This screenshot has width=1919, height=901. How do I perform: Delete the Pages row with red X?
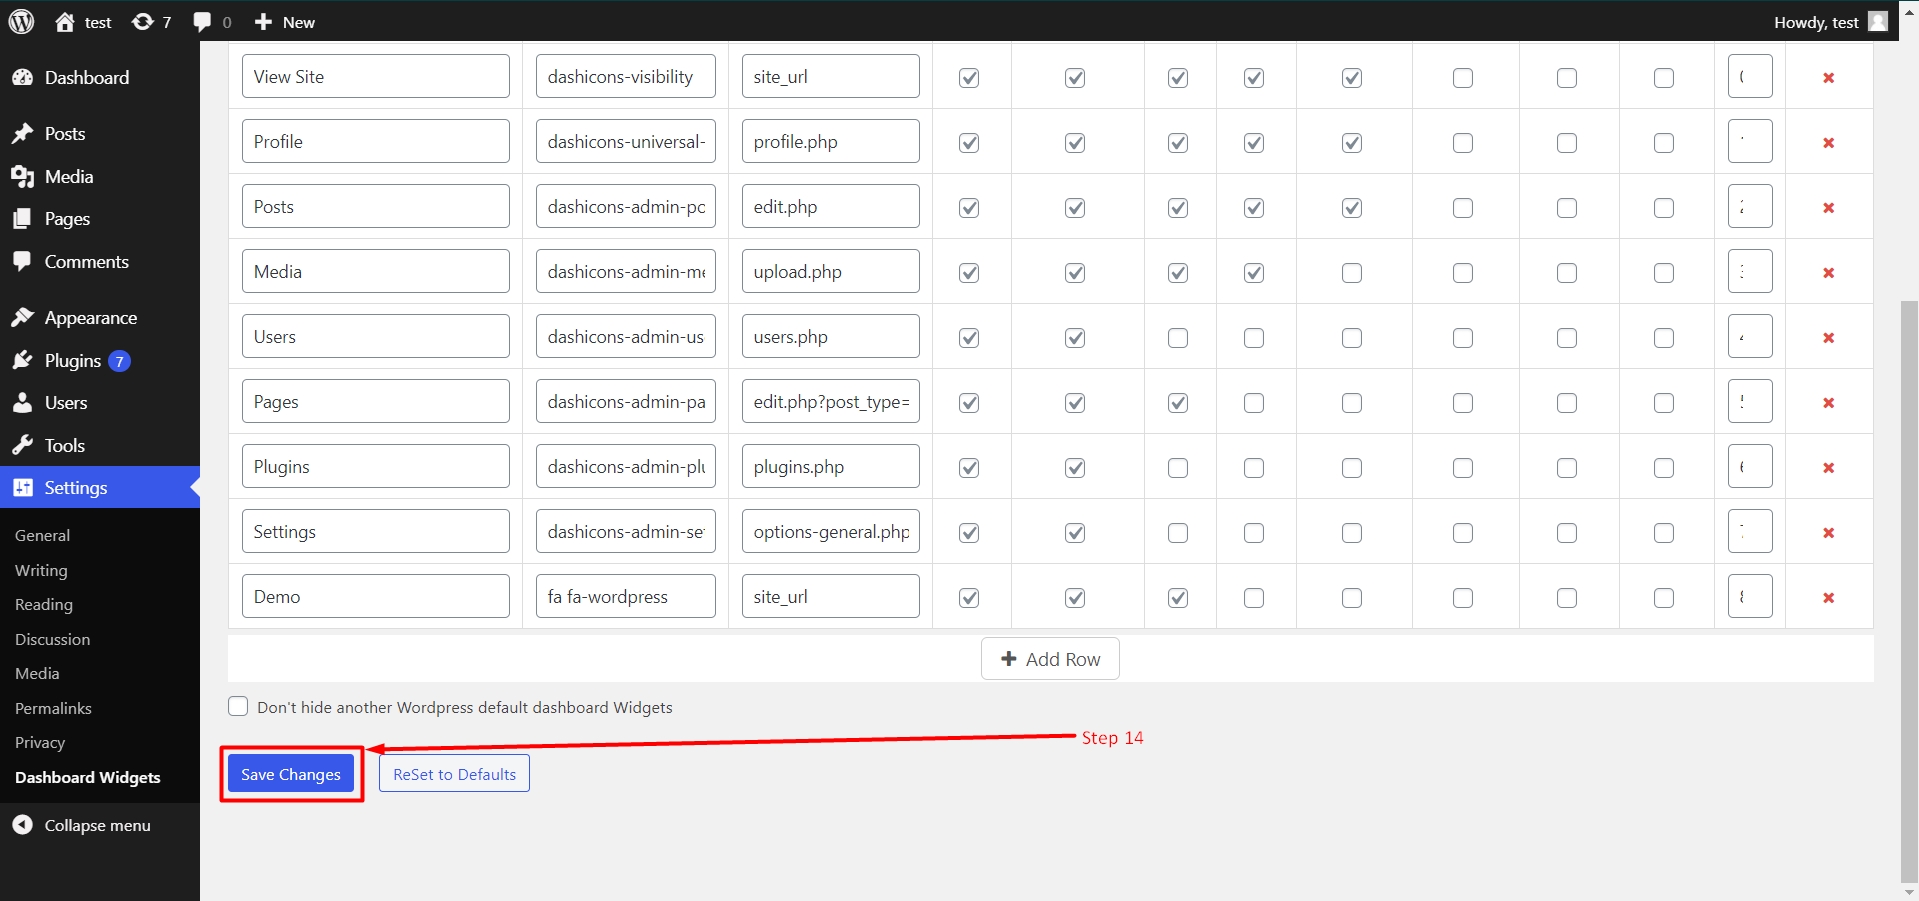click(x=1828, y=402)
